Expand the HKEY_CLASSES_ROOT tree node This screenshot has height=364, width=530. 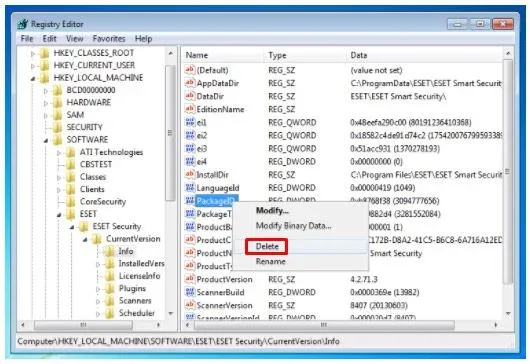(33, 53)
